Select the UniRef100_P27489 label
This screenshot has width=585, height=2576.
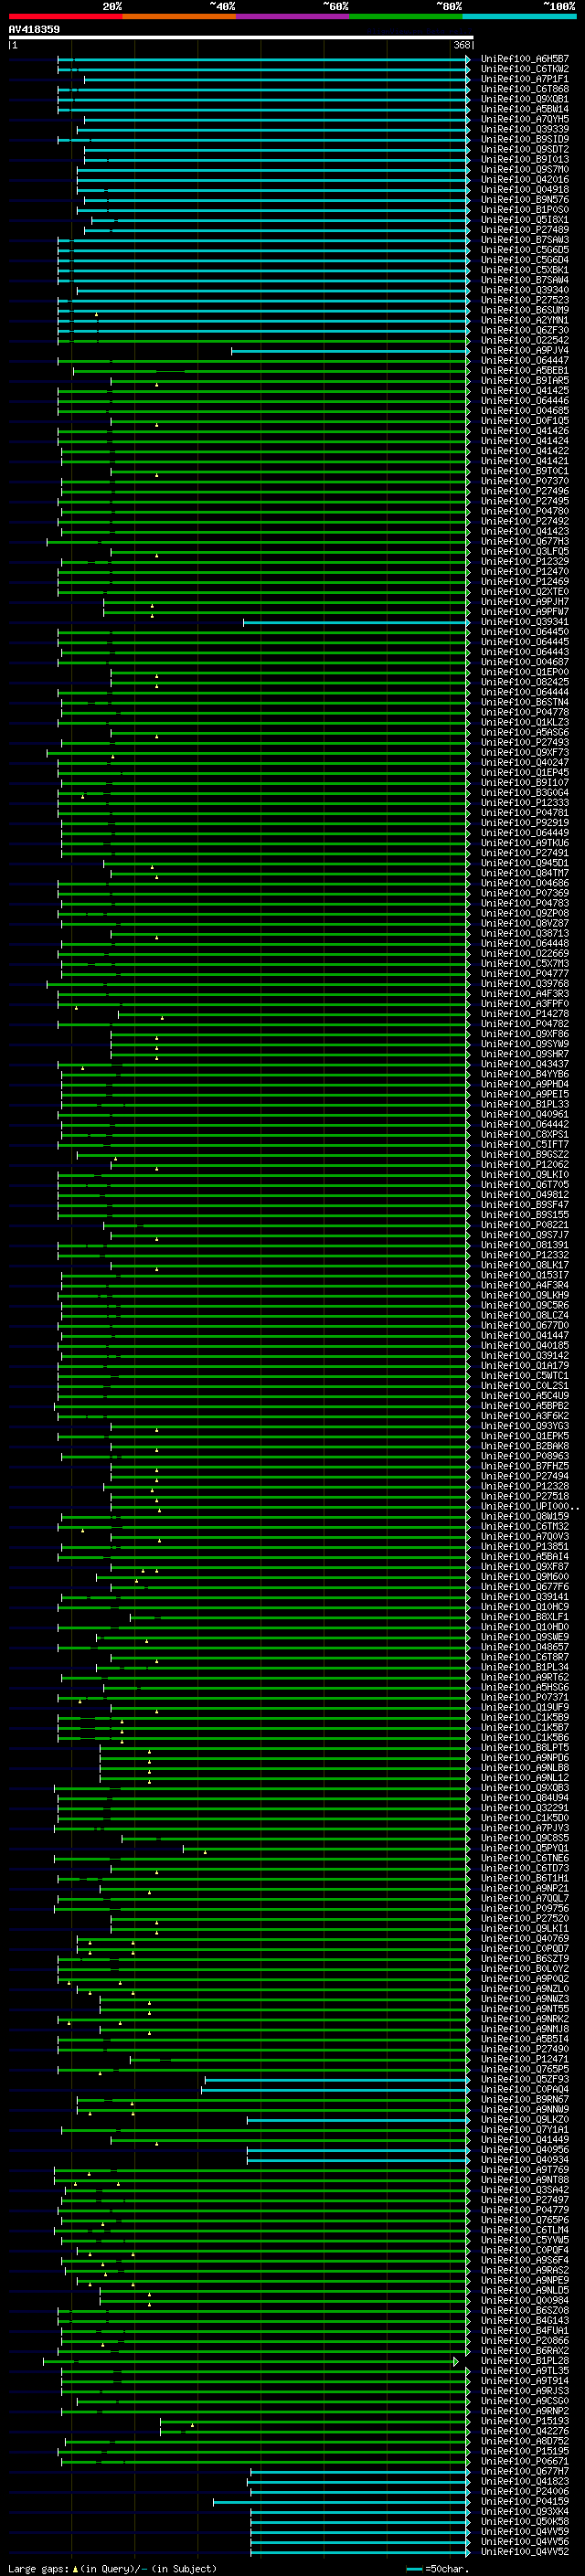coord(525,230)
